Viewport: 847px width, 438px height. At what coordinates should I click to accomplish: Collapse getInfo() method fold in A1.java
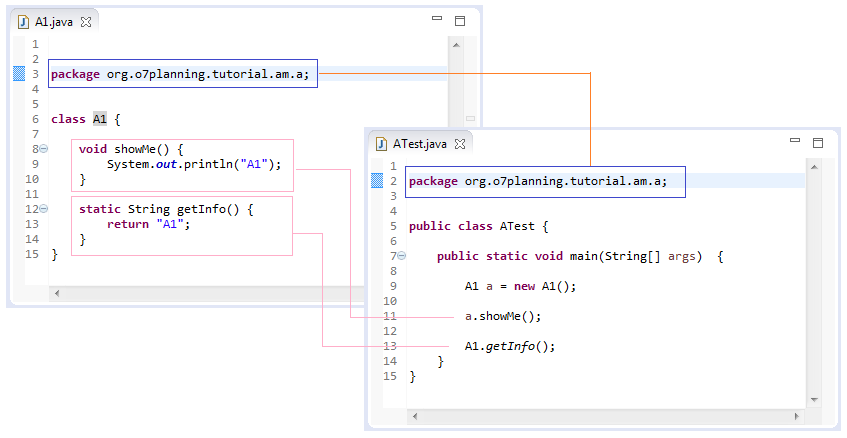pos(44,208)
